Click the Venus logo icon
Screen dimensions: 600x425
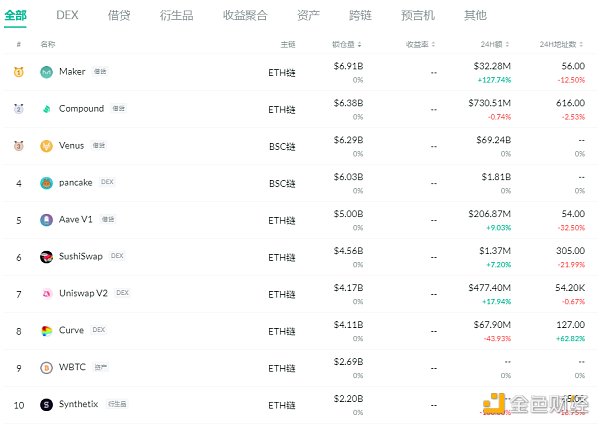coord(47,146)
